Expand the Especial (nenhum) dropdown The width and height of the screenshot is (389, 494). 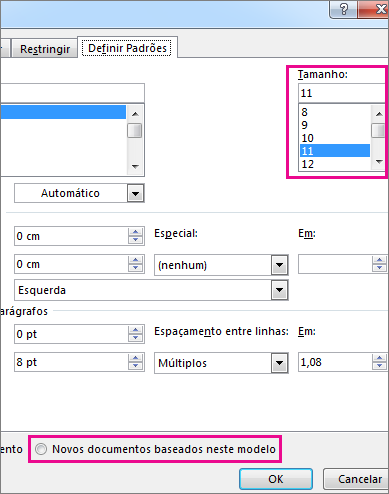click(279, 265)
